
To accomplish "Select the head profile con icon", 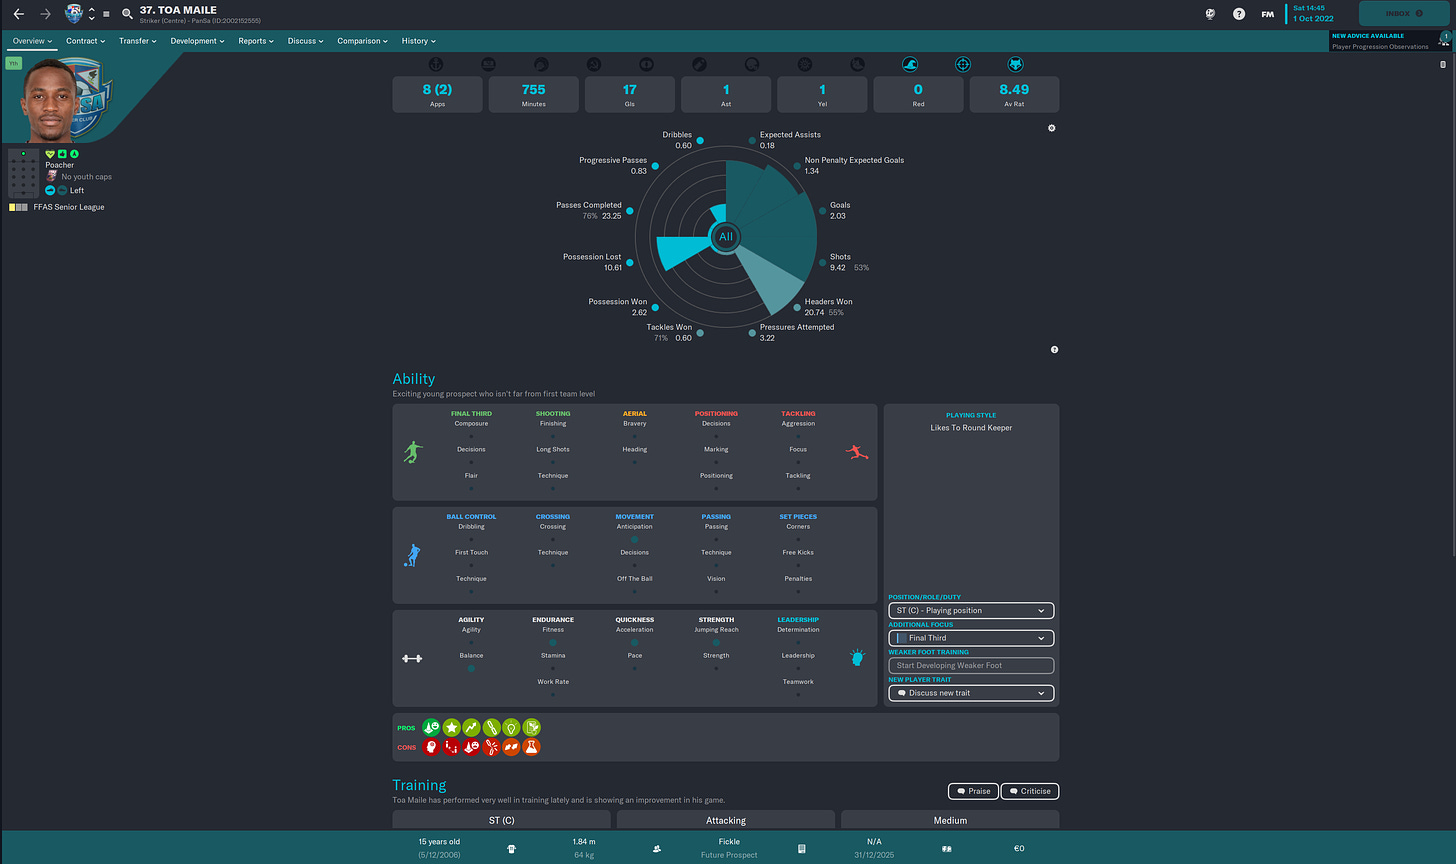I will click(431, 746).
